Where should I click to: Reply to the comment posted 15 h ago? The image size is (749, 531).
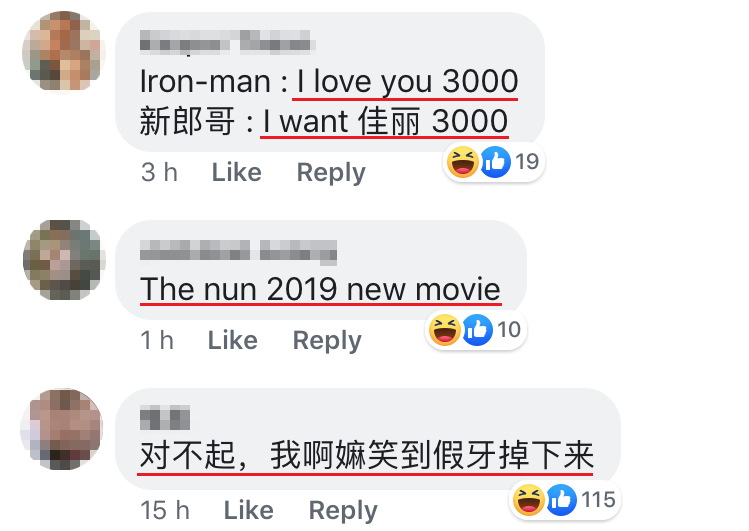pos(343,510)
